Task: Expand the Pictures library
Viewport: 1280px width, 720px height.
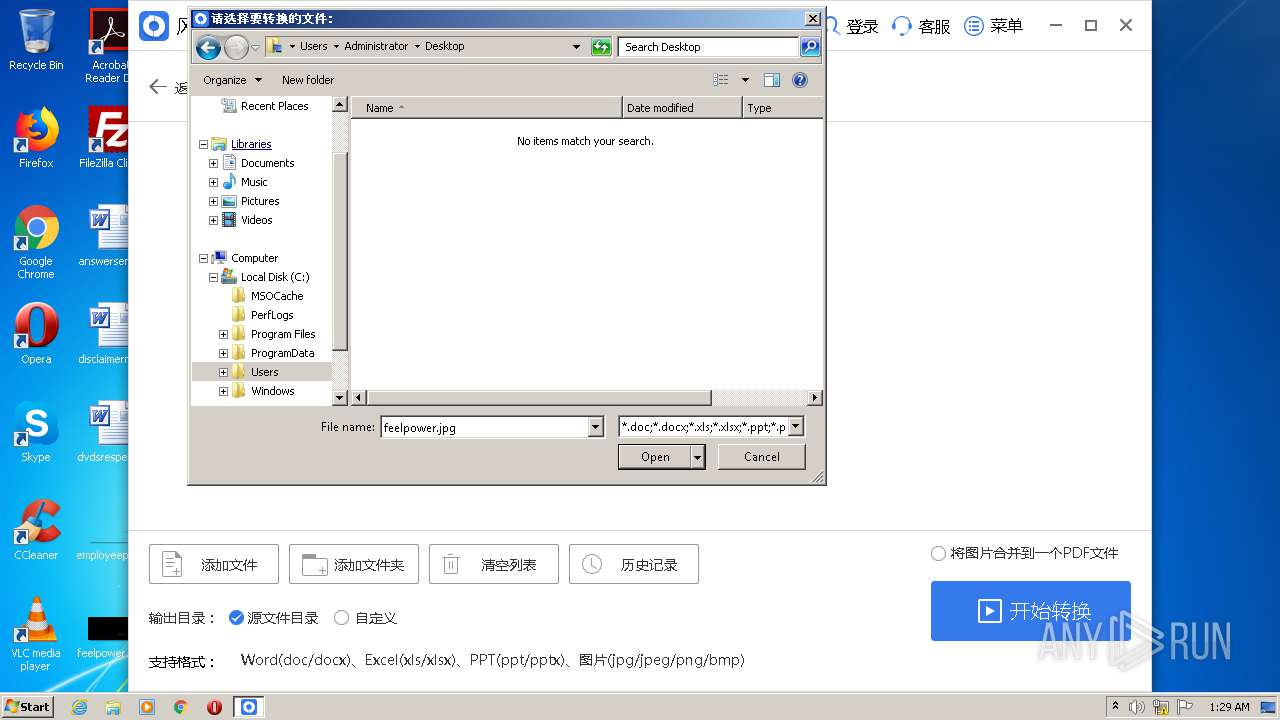Action: click(x=213, y=201)
